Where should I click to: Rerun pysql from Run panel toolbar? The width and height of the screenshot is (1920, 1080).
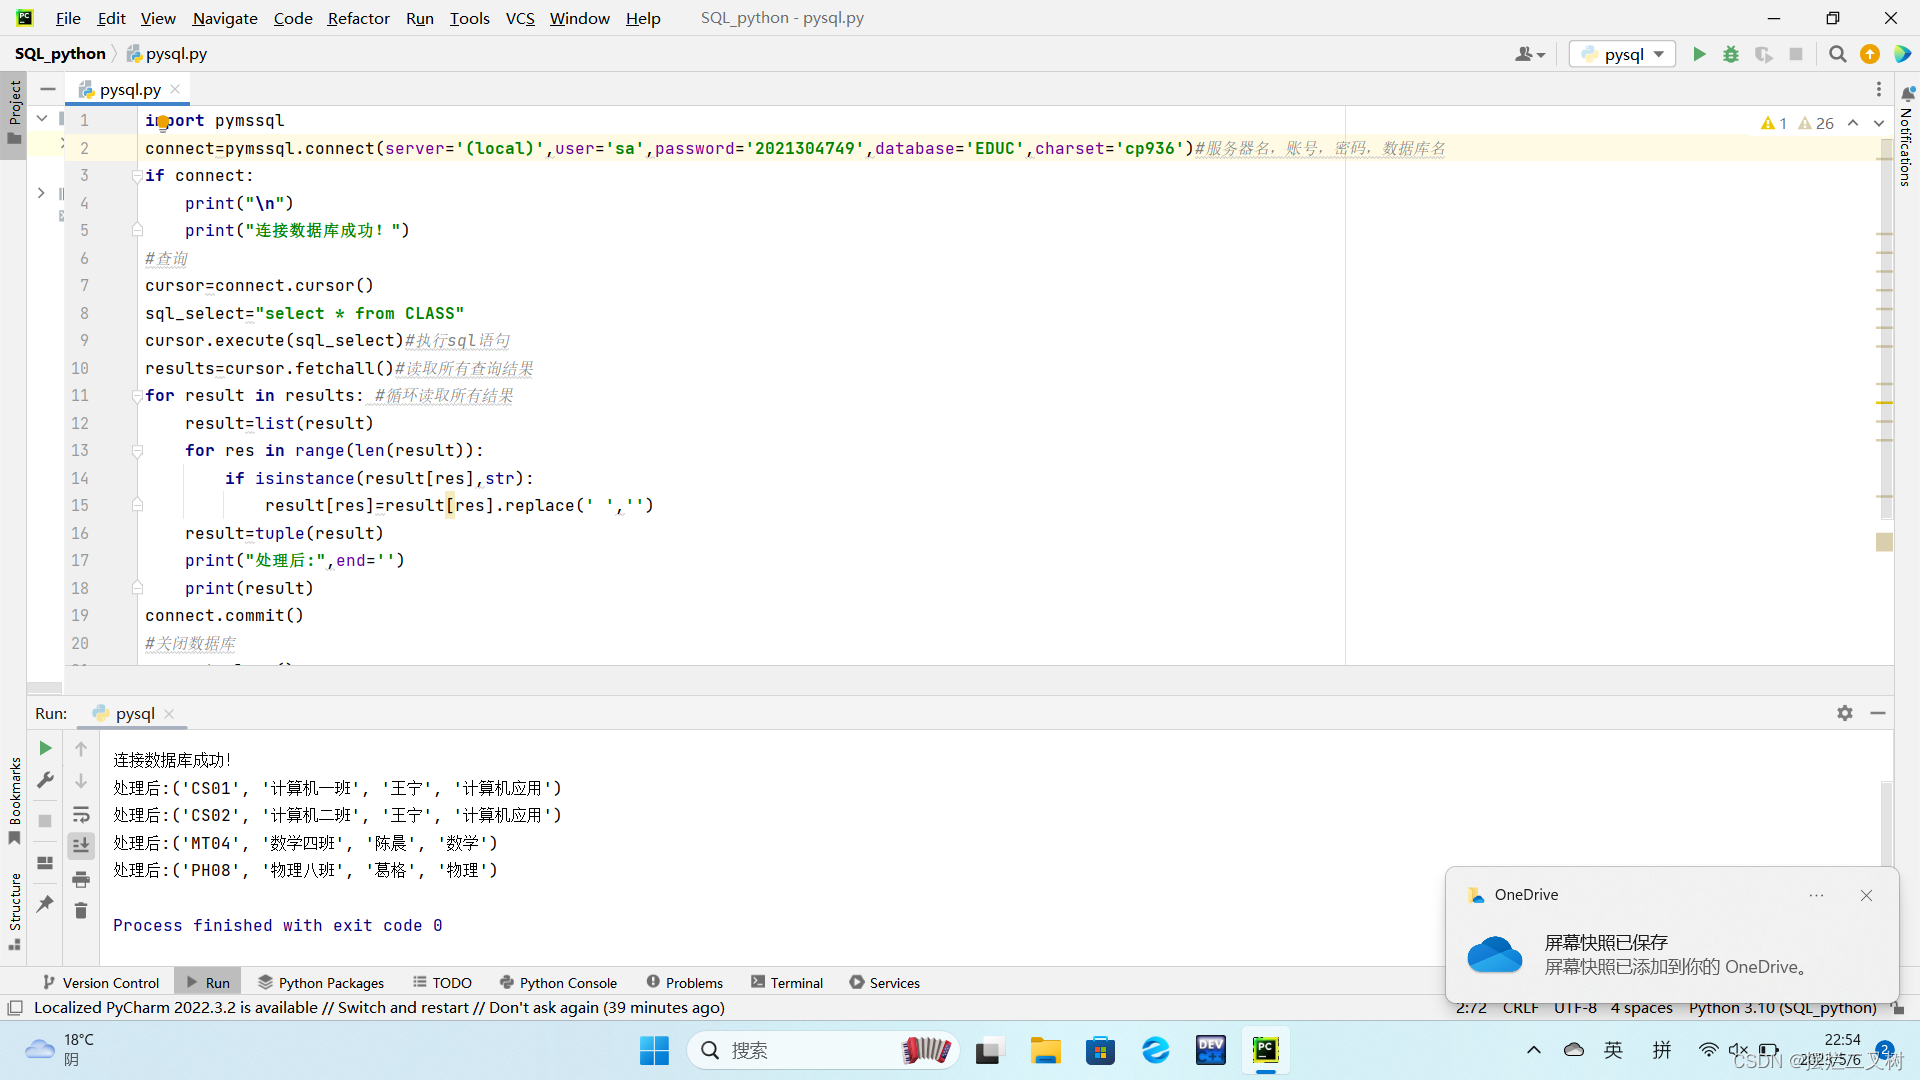click(x=45, y=748)
